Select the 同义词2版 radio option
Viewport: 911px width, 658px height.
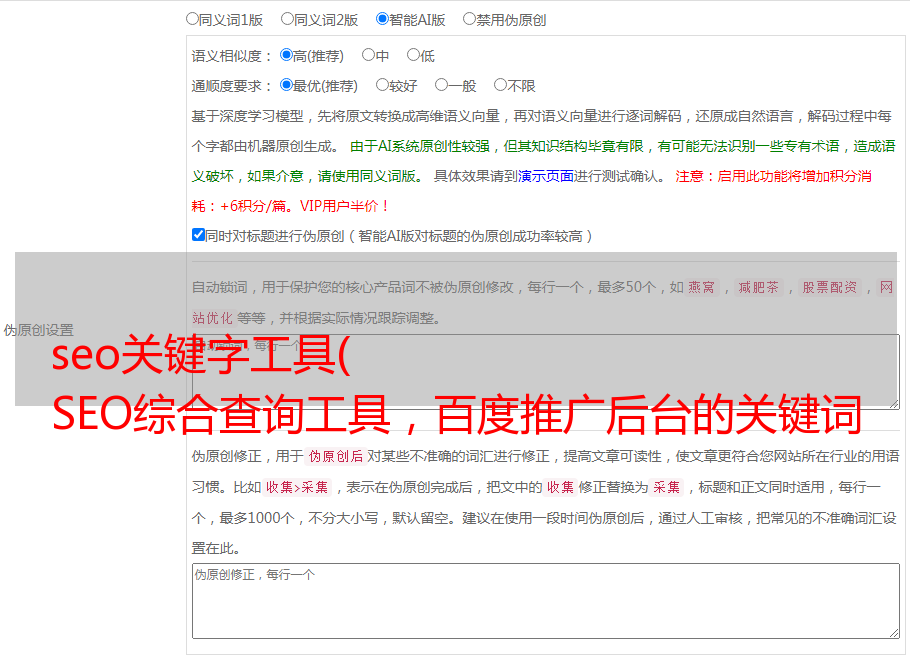(287, 19)
